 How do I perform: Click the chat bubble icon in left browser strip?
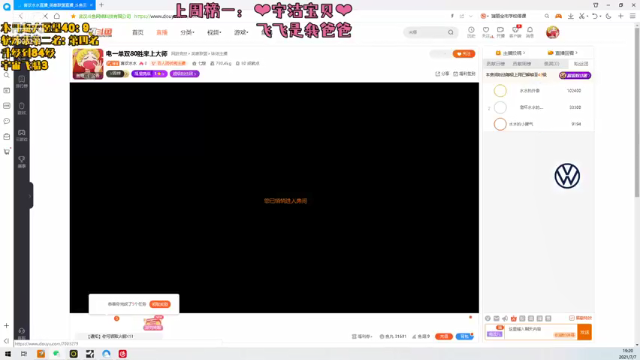[x=7, y=121]
